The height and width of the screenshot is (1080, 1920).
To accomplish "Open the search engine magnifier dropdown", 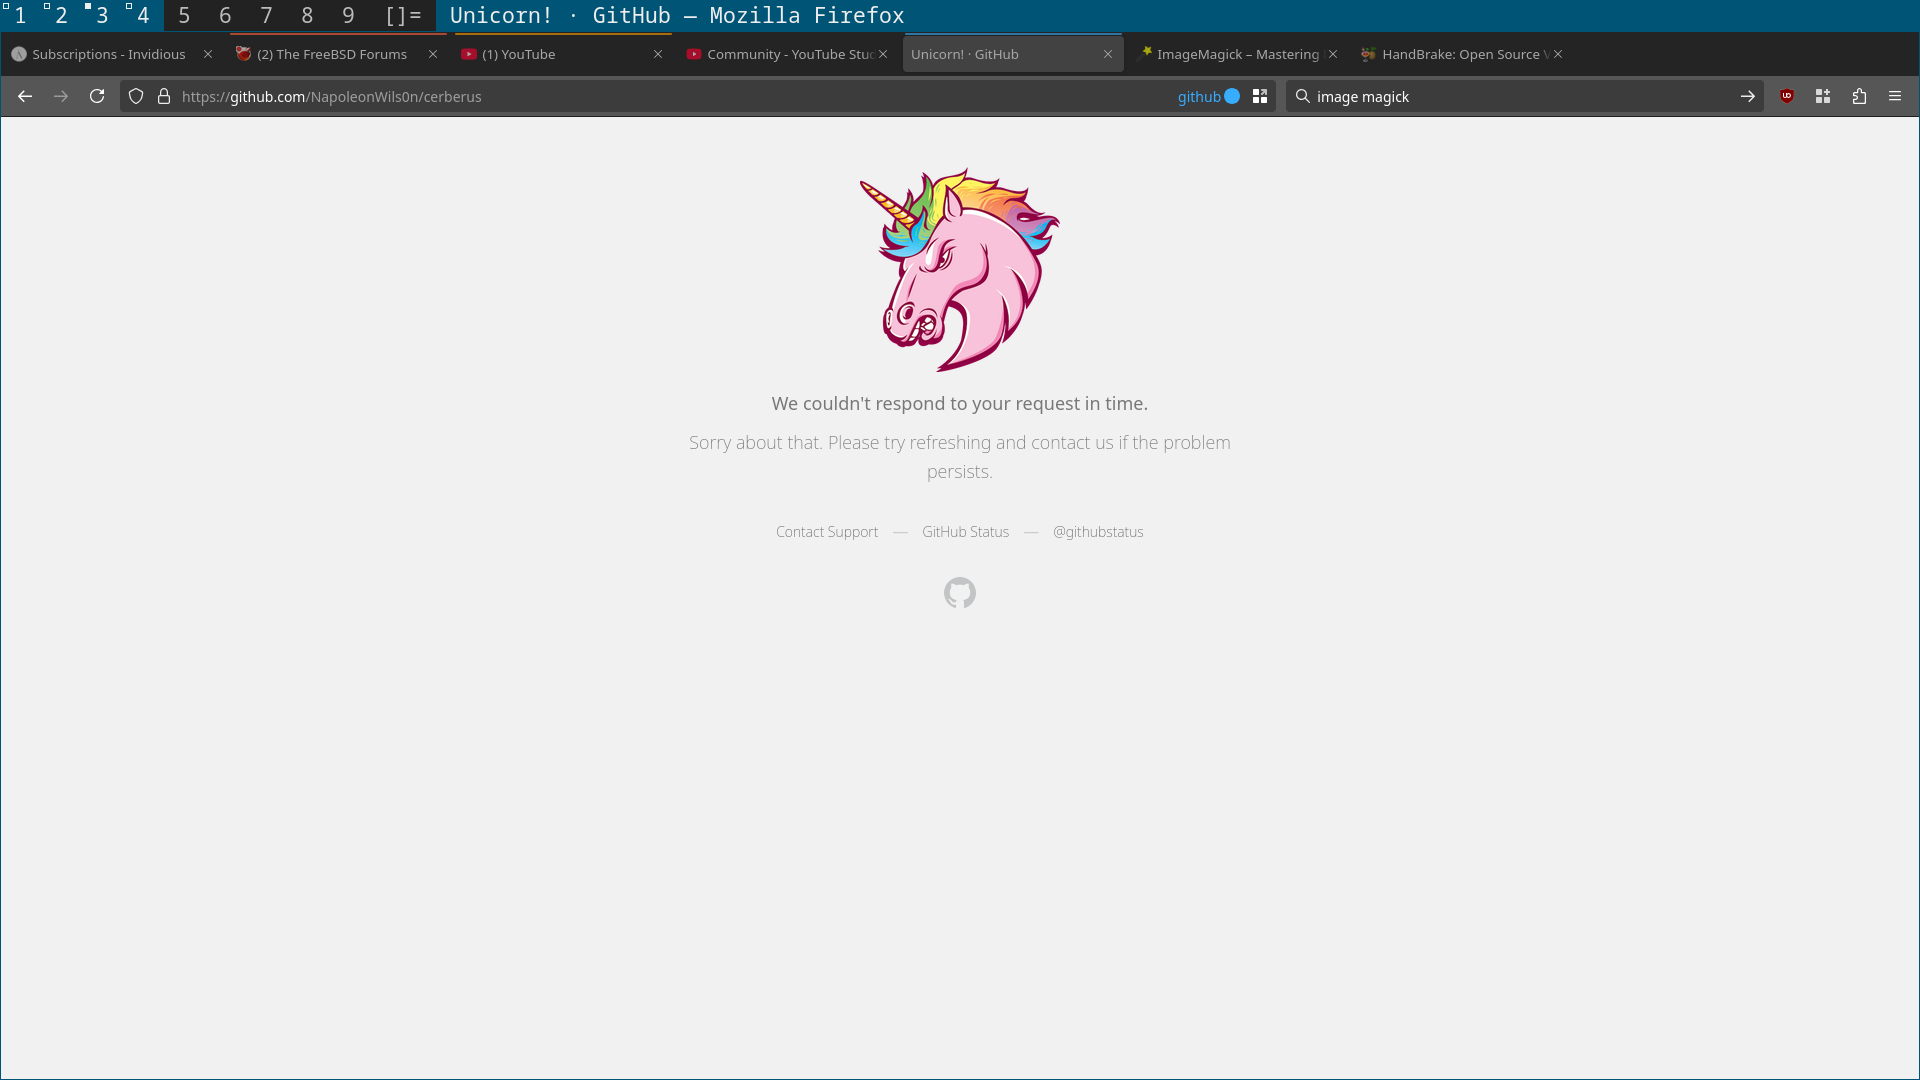I will pos(1302,96).
